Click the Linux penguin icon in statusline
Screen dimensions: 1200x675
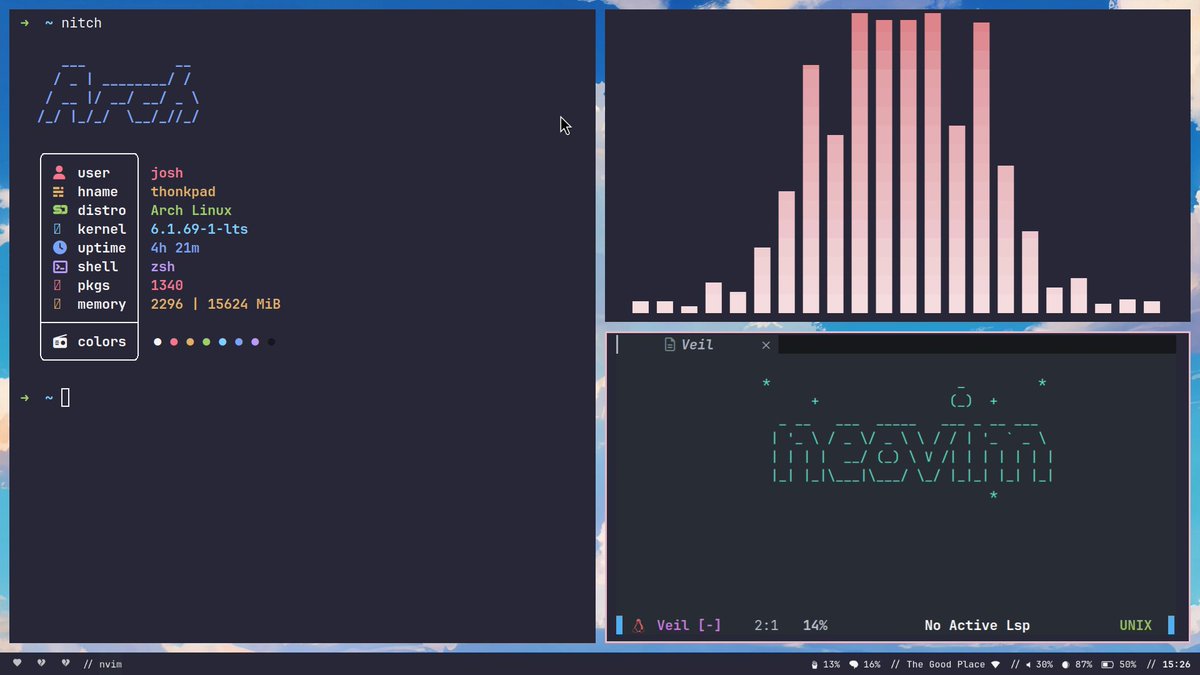638,625
